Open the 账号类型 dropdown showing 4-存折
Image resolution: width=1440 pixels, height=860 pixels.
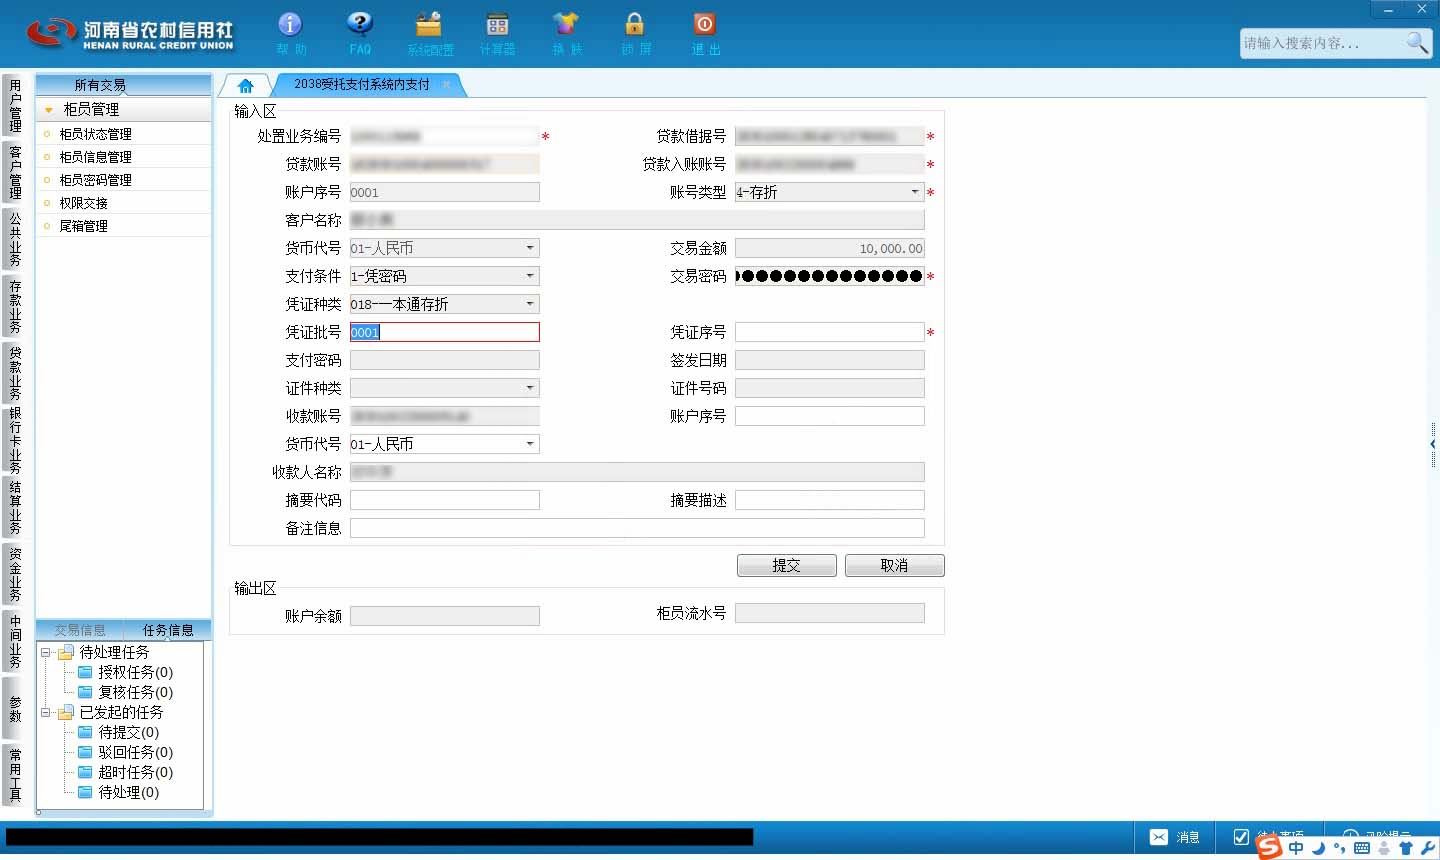tap(914, 192)
